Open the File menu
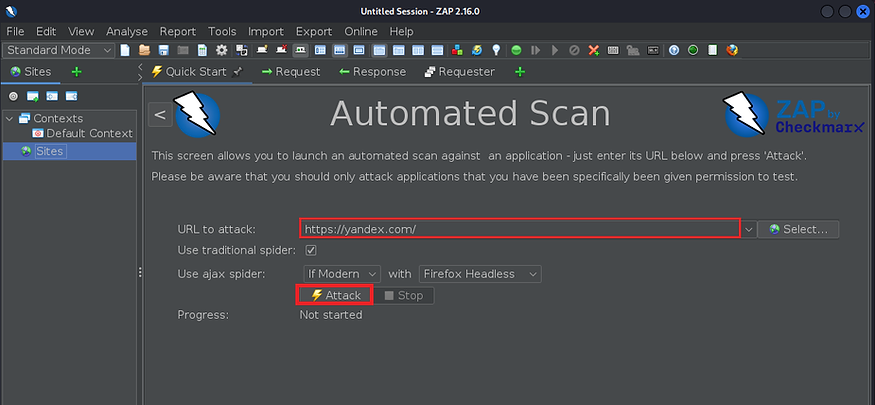Screen dimensions: 875x405 tap(15, 31)
